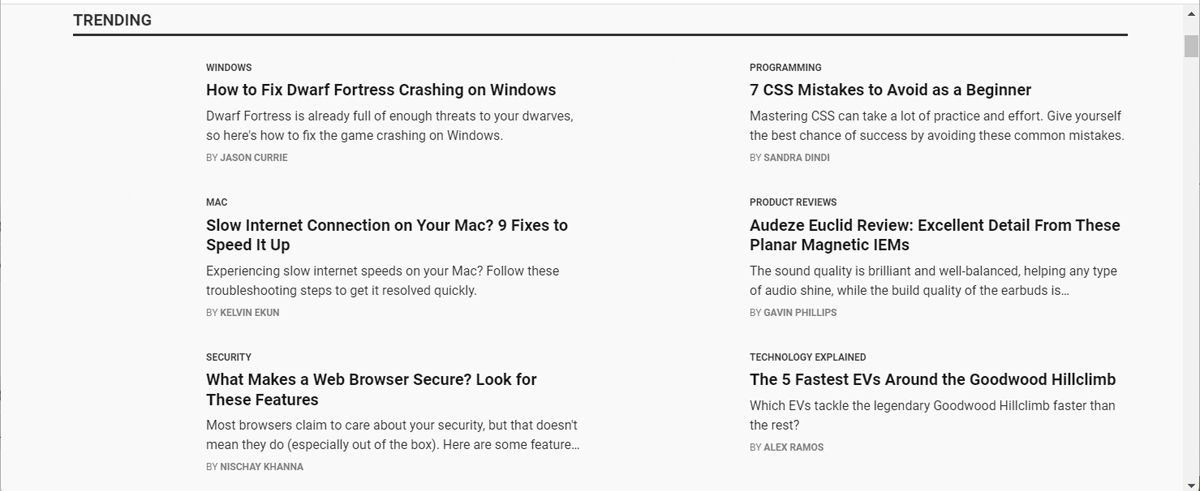The height and width of the screenshot is (491, 1200).
Task: Select the PROGRAMMING category label
Action: tap(785, 68)
